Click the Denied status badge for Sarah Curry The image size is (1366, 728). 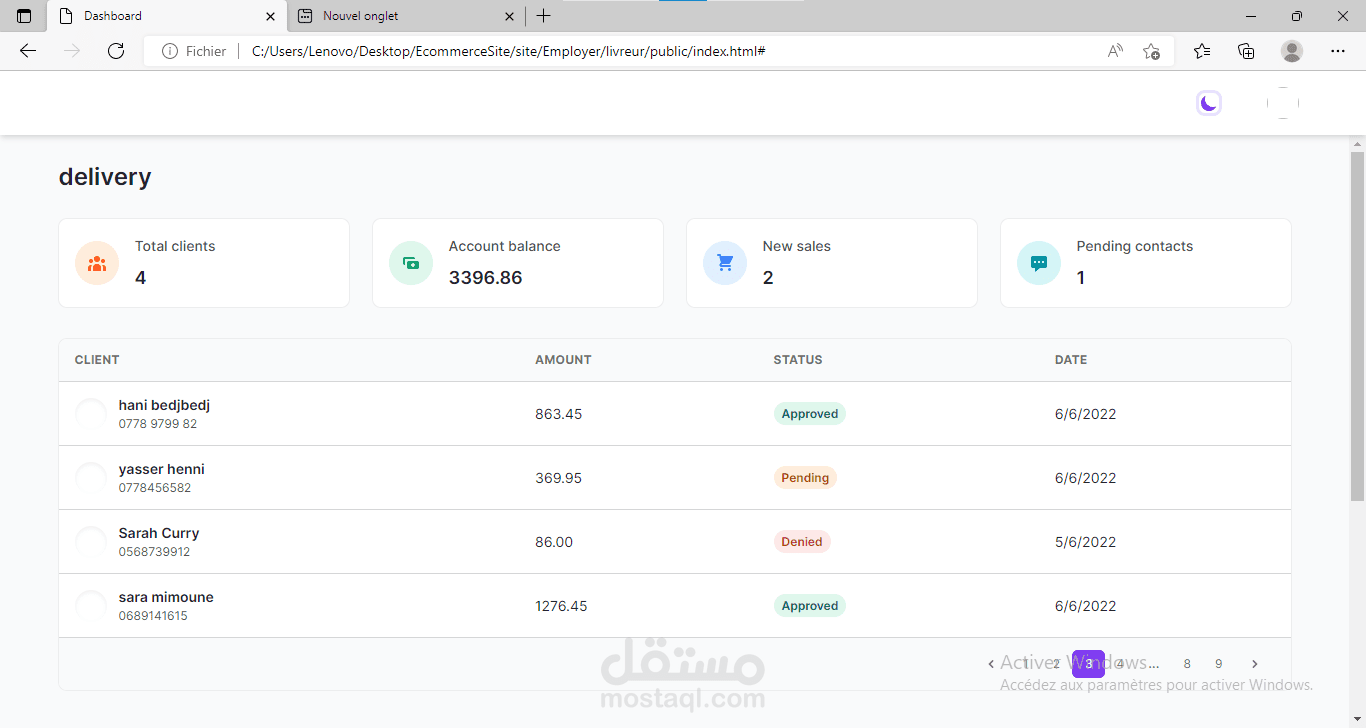click(802, 542)
